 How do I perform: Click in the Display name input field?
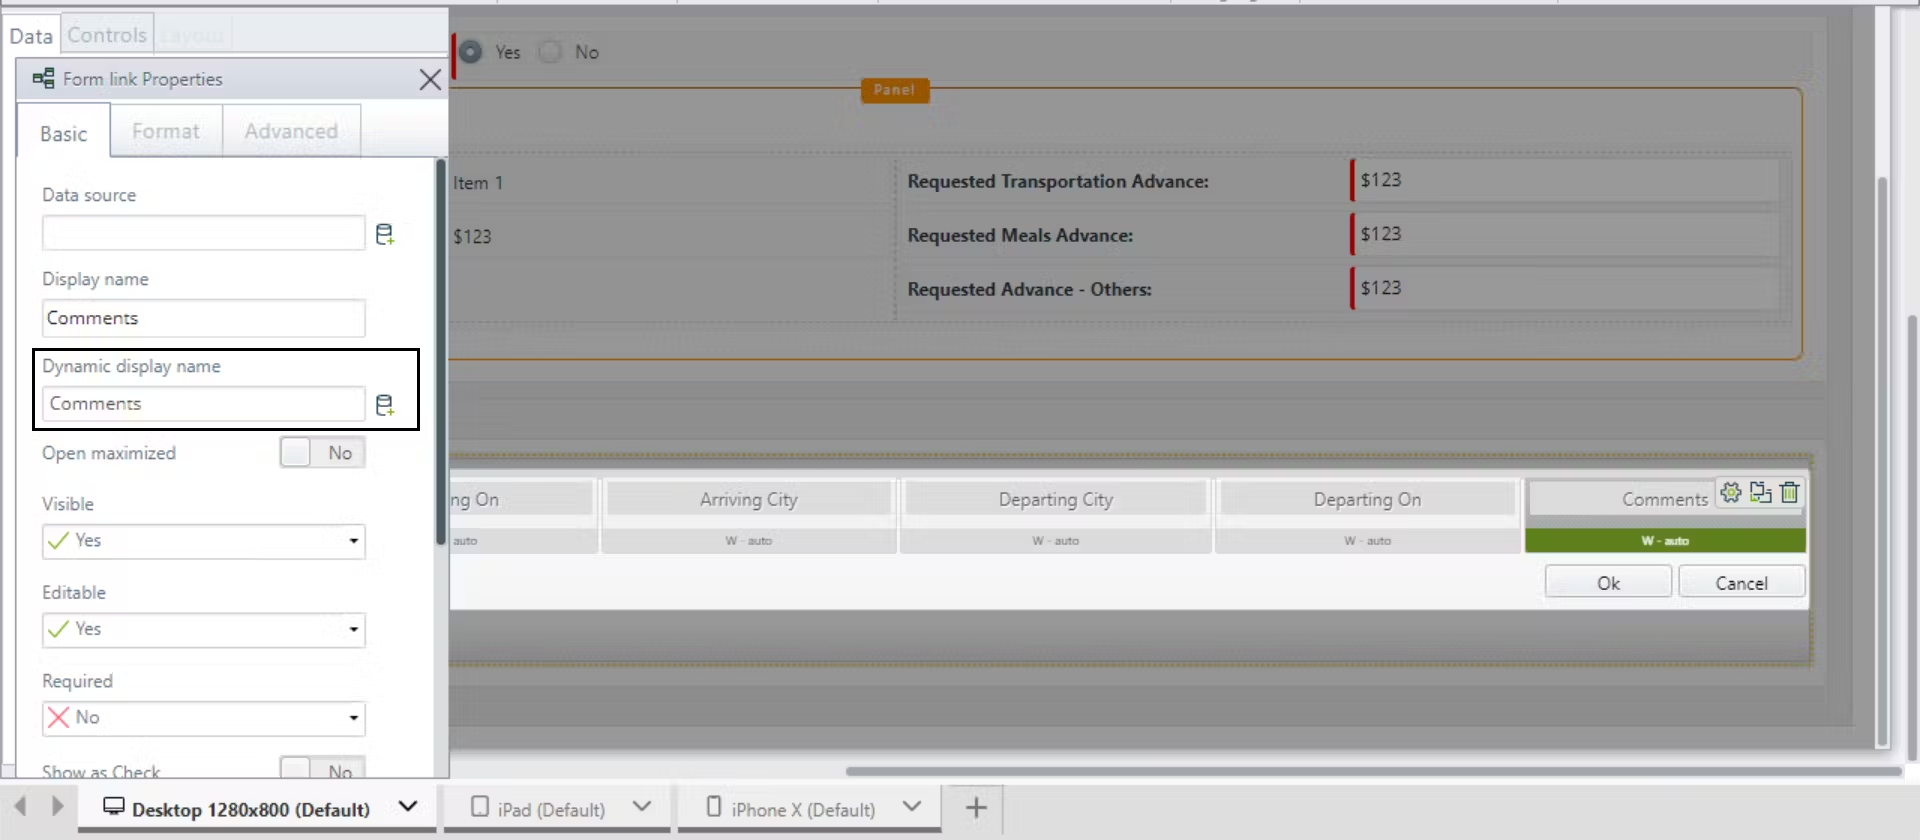coord(204,318)
